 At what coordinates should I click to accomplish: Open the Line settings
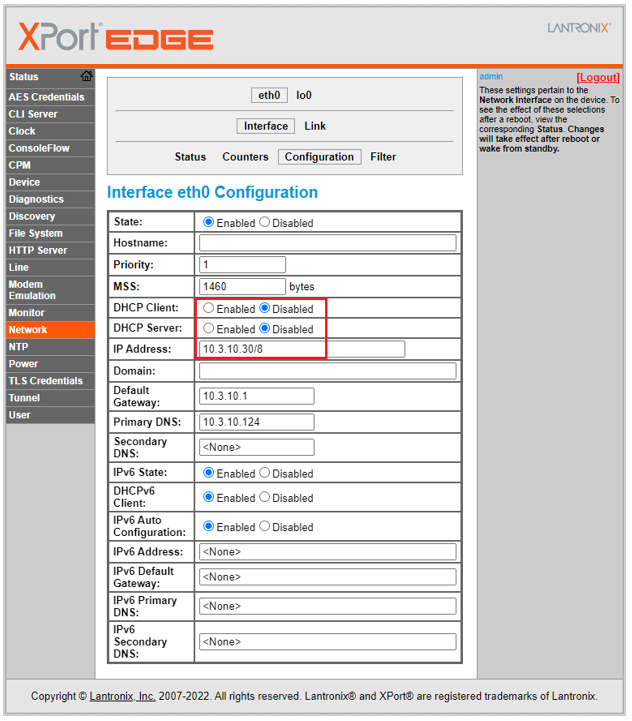pyautogui.click(x=51, y=267)
